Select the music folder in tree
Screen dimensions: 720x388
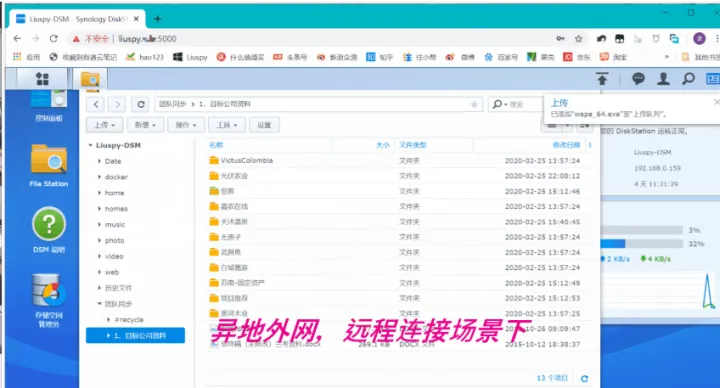coord(115,225)
